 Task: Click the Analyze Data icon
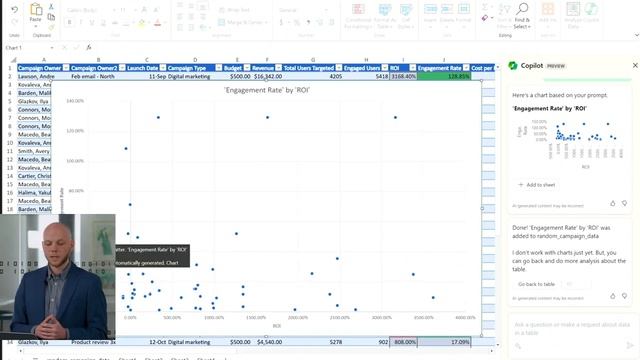click(573, 9)
